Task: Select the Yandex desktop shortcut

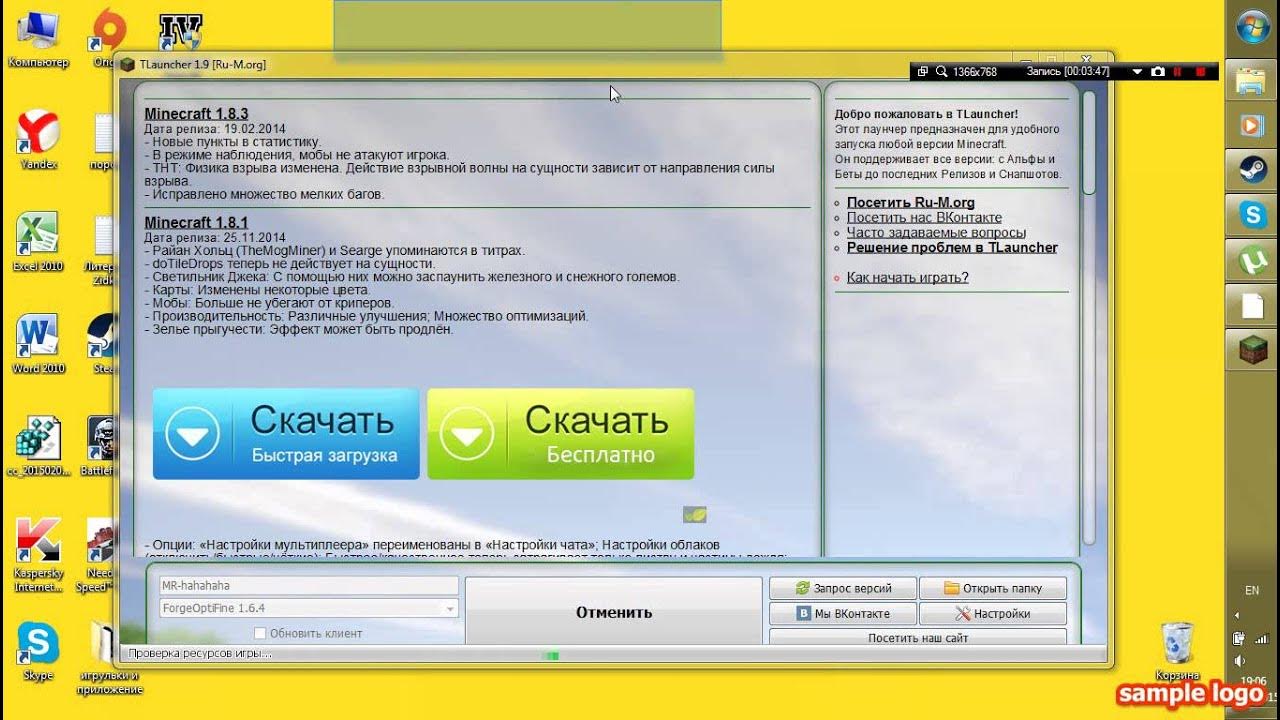Action: (x=38, y=140)
